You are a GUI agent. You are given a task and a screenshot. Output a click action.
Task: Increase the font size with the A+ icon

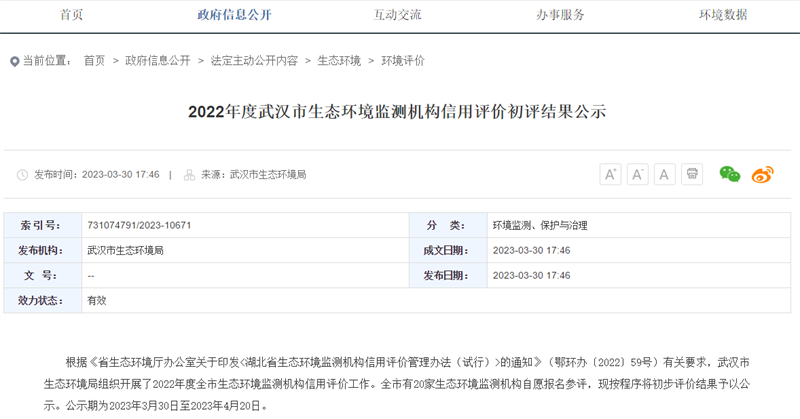[610, 175]
